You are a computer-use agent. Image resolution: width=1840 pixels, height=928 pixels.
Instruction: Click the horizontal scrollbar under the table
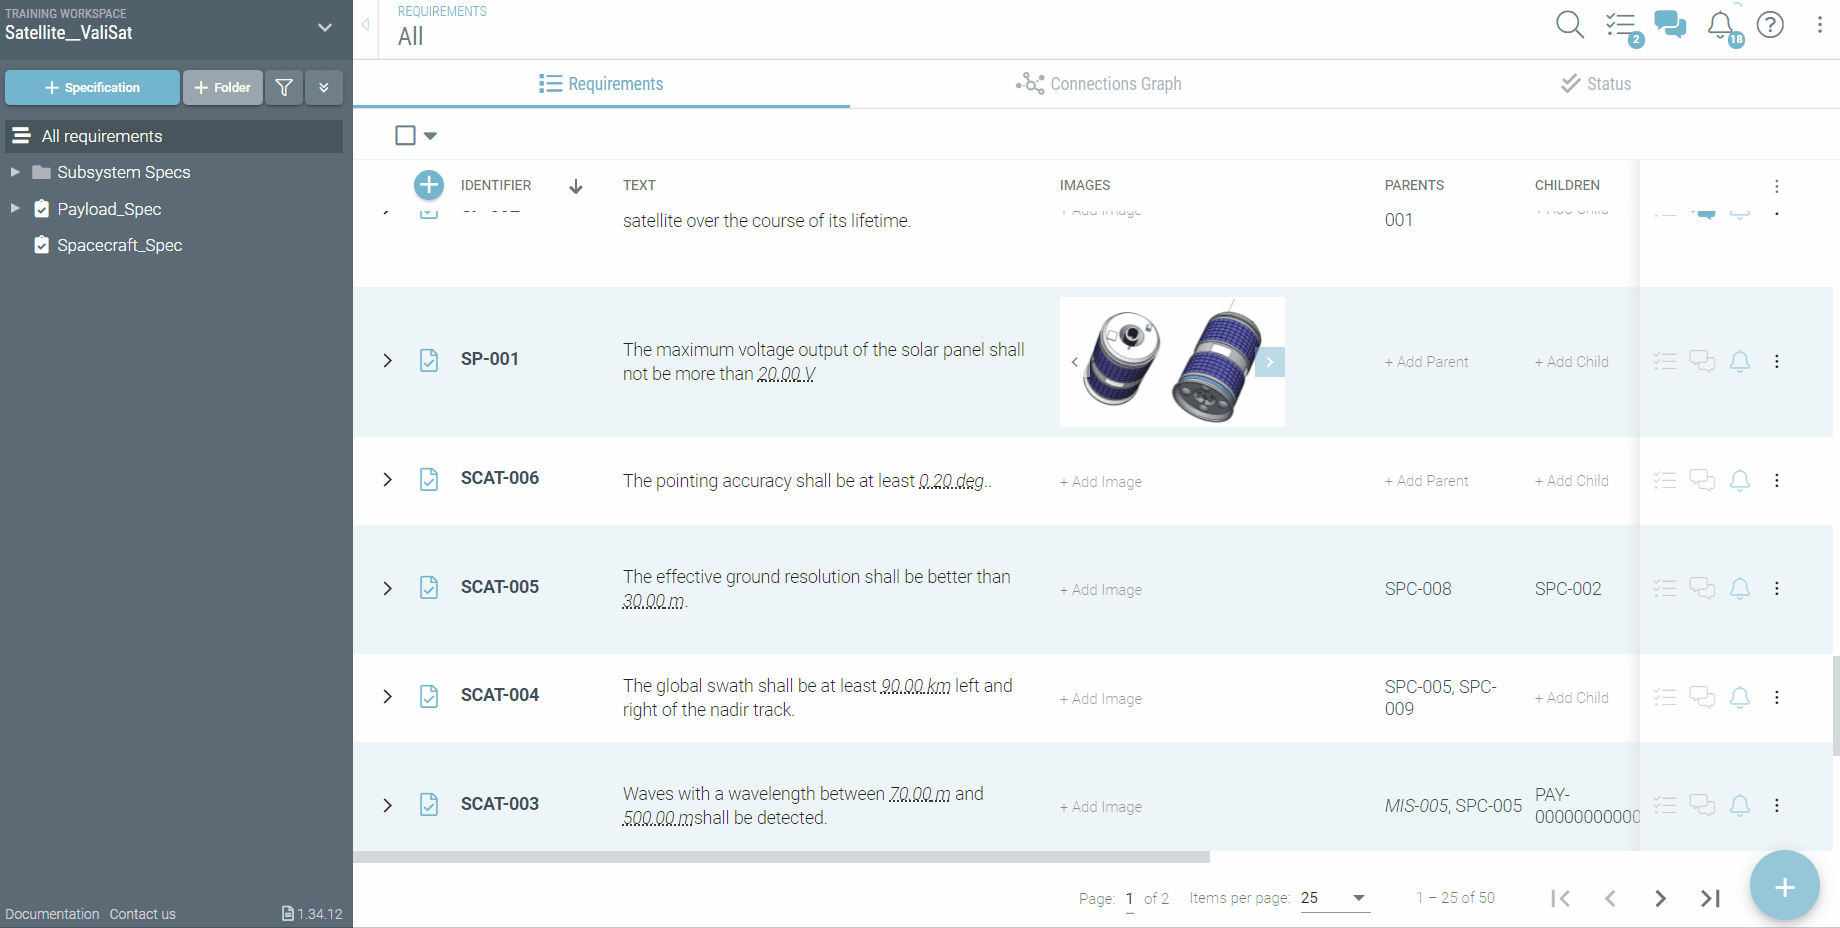(781, 857)
